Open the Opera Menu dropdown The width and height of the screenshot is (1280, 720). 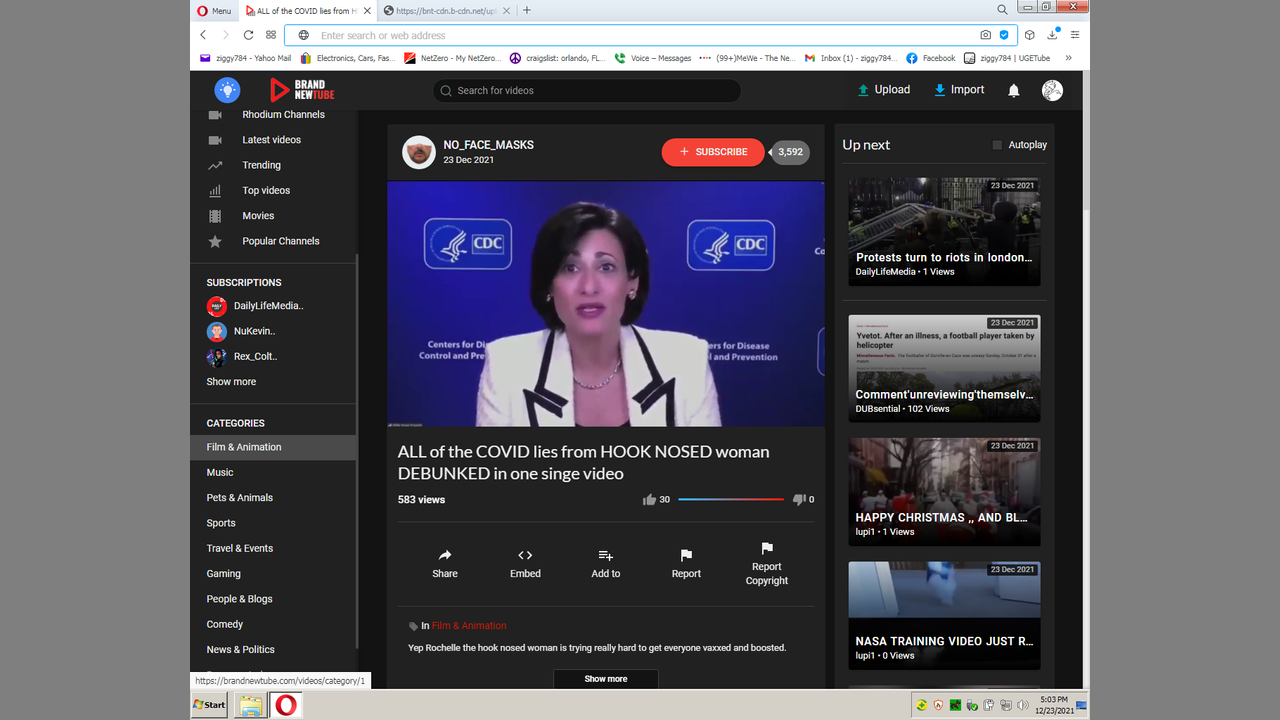coord(213,11)
